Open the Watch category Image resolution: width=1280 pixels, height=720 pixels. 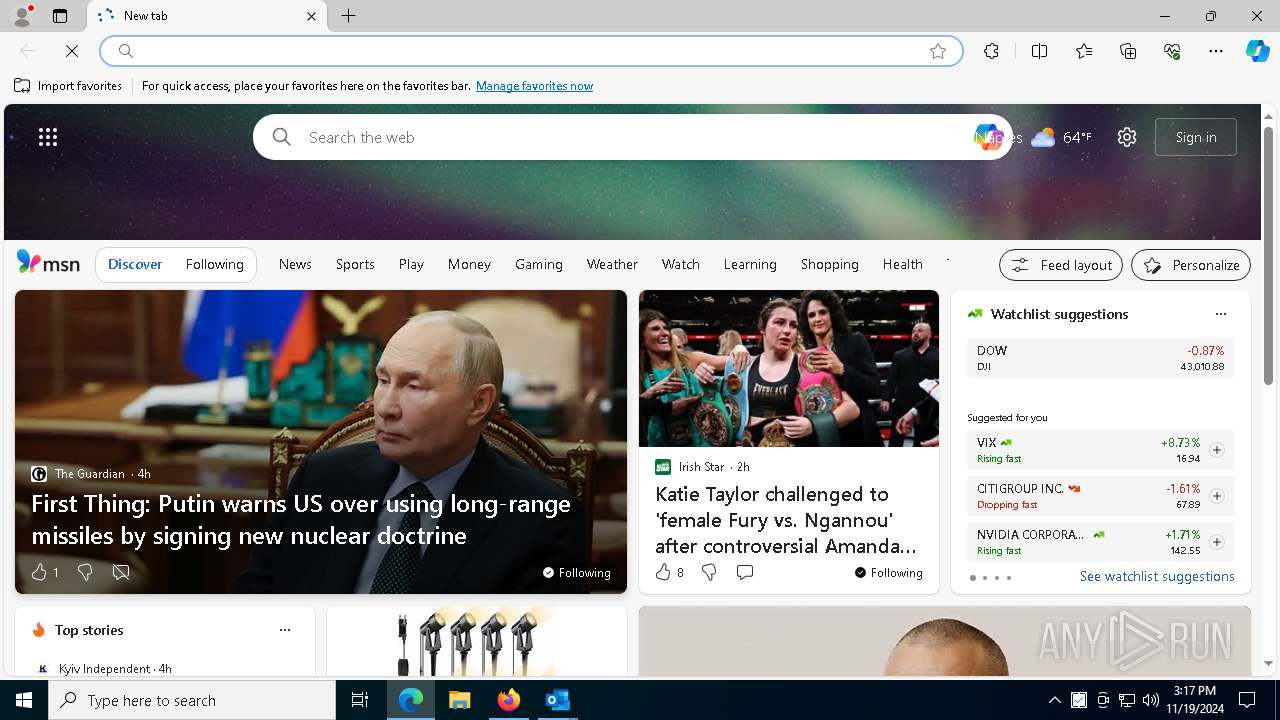pos(681,264)
